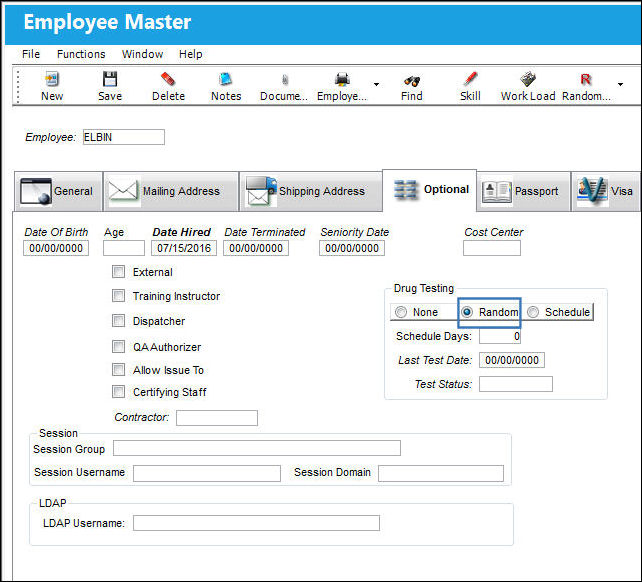Click the Age field
This screenshot has width=642, height=582.
pyautogui.click(x=124, y=248)
